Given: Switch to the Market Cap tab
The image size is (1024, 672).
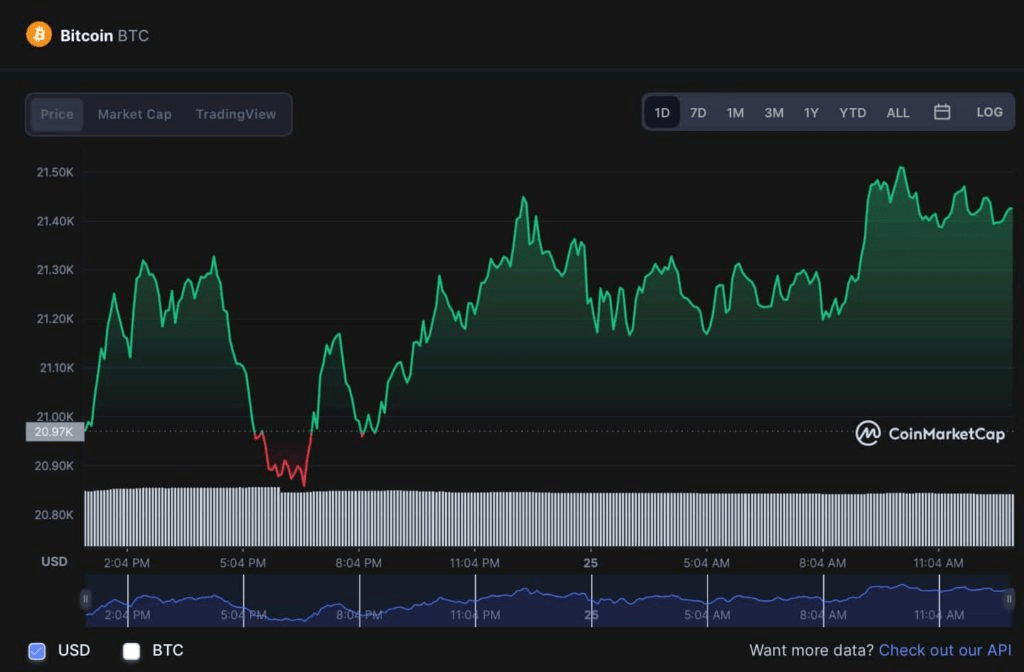Looking at the screenshot, I should pos(134,114).
